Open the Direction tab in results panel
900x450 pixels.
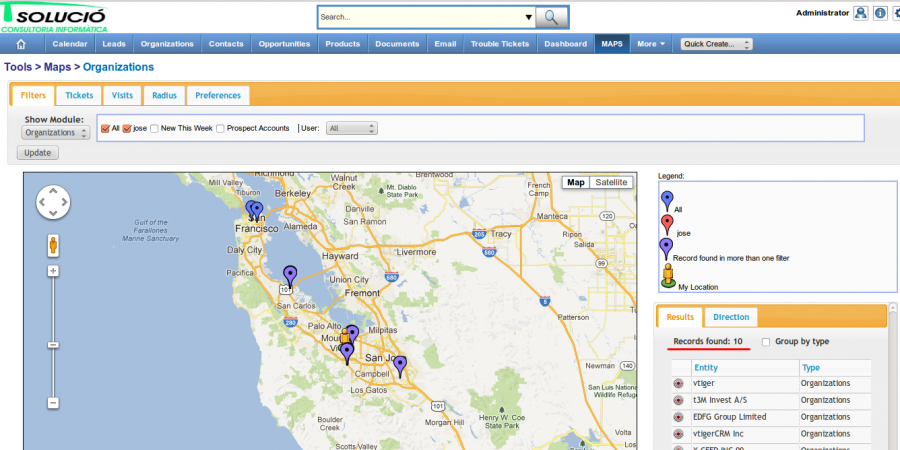tap(730, 317)
